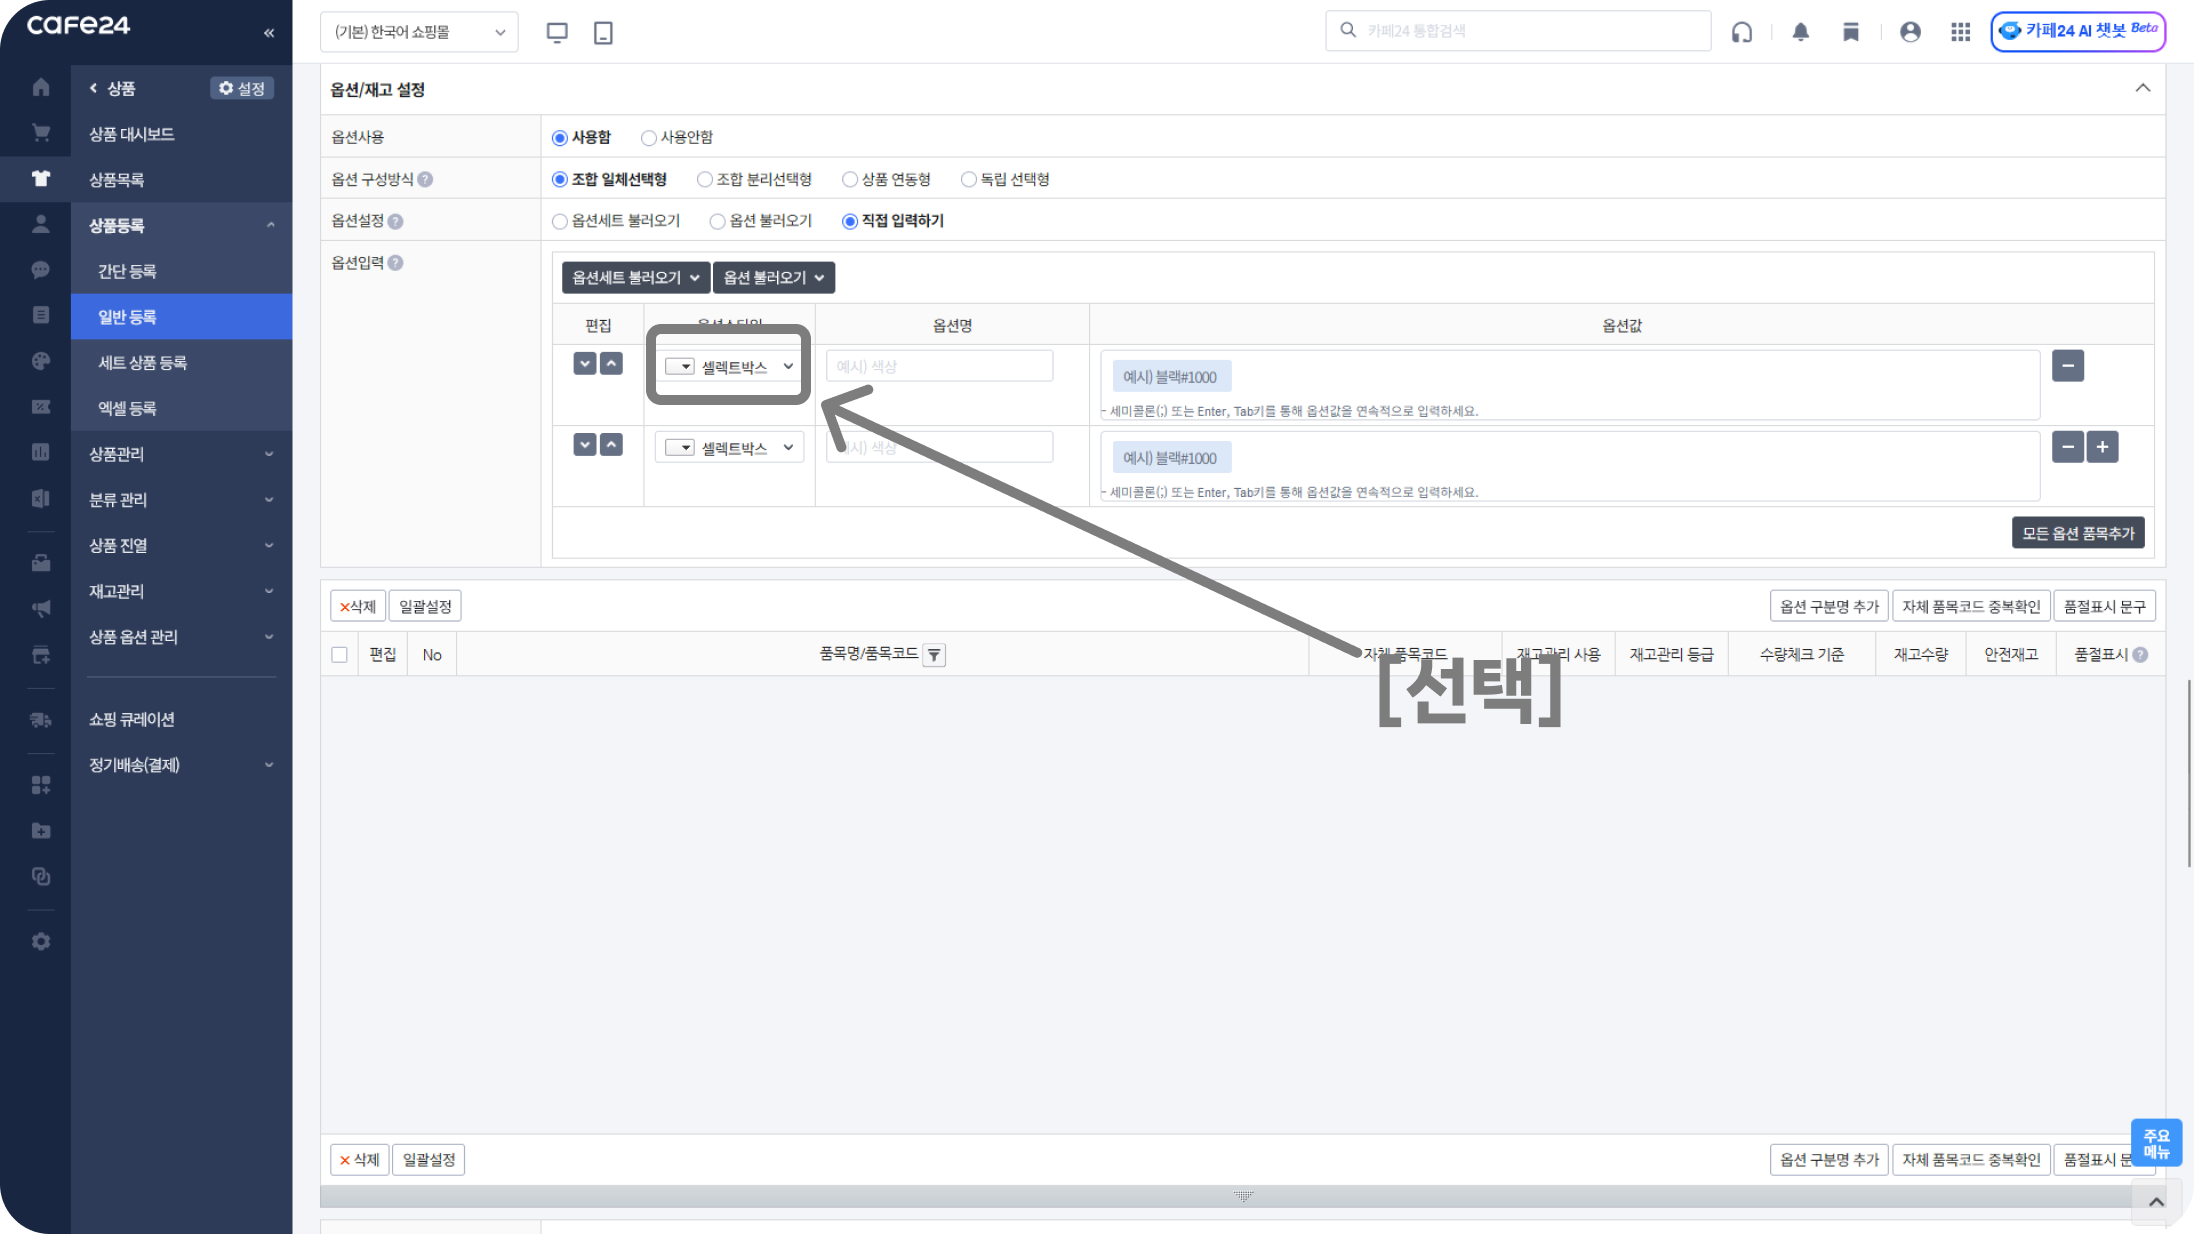Open 간단 등록 in the sidebar
This screenshot has height=1234, width=2194.
click(127, 271)
